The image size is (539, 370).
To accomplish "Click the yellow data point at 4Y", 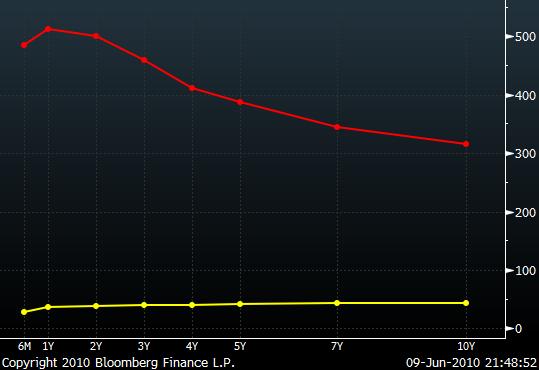I will [192, 305].
